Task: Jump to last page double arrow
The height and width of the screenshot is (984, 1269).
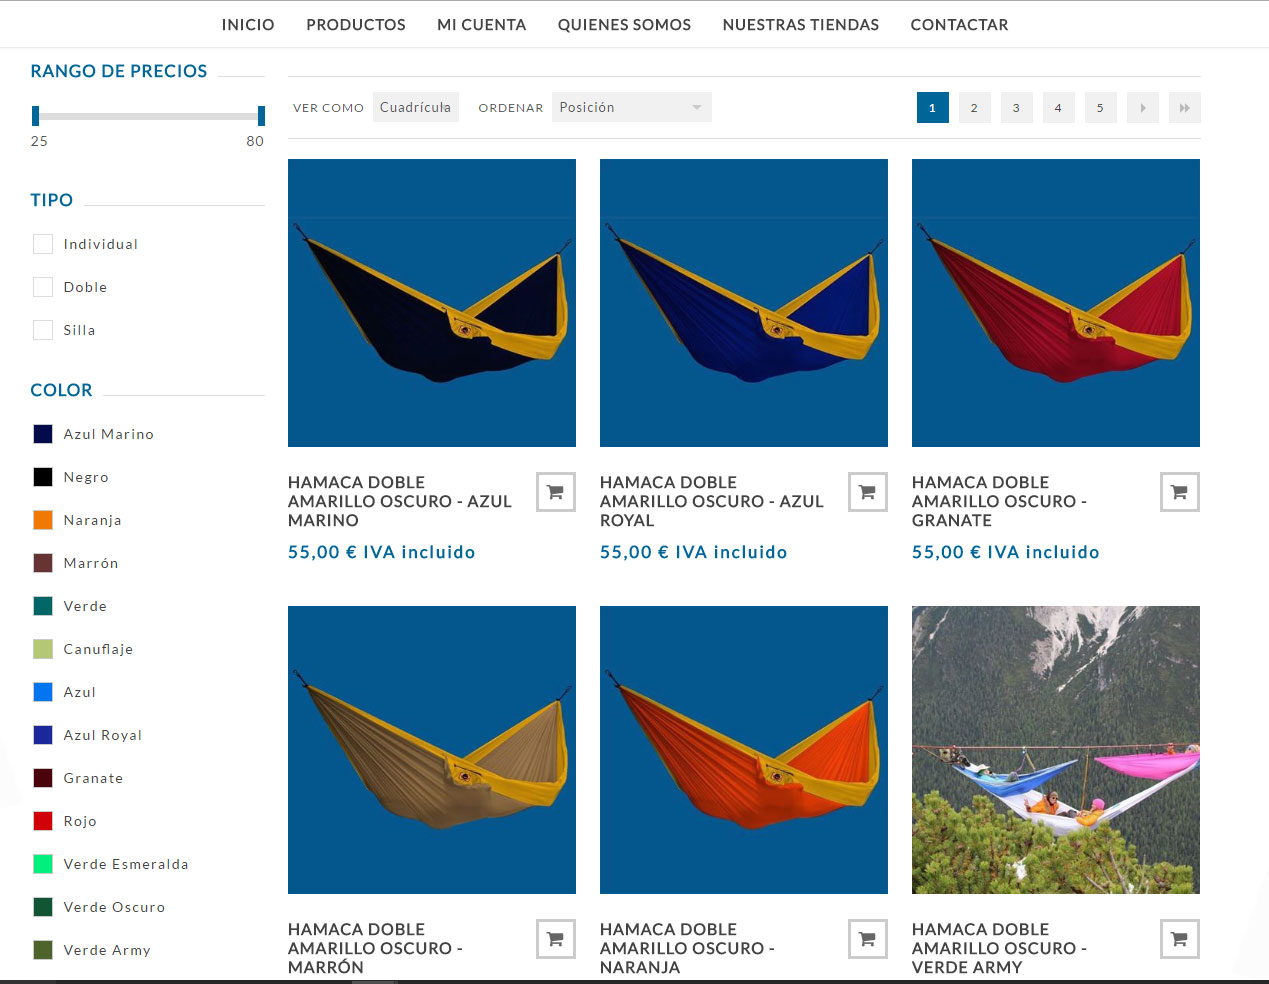Action: (1184, 108)
